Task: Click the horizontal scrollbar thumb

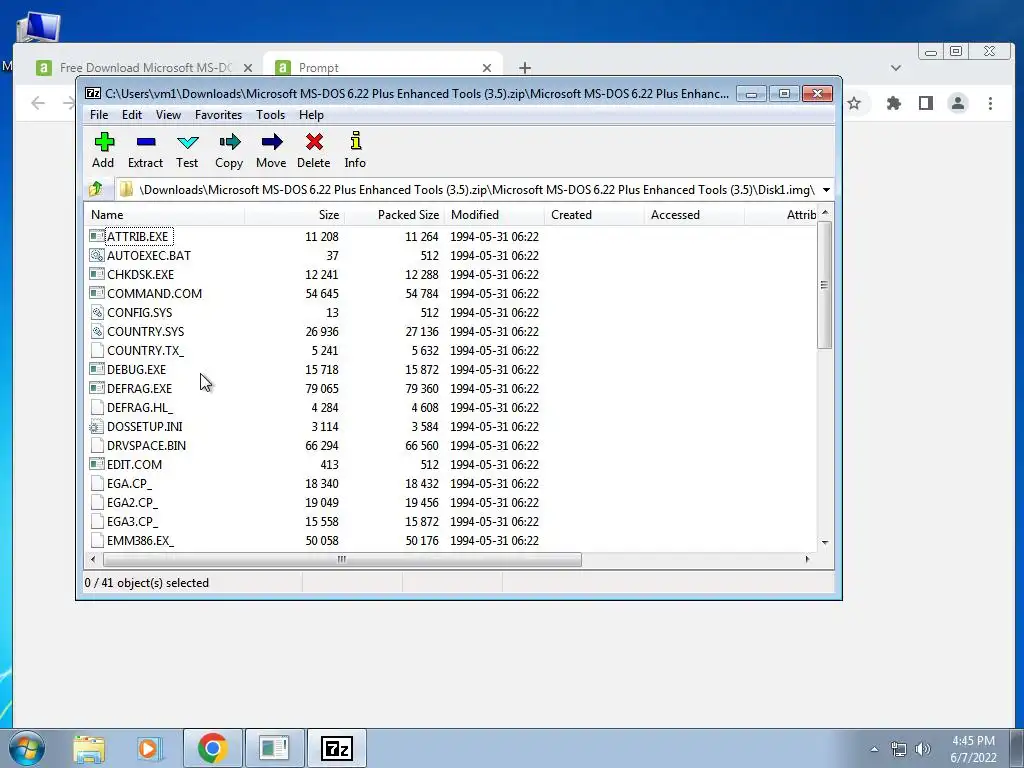Action: (342, 560)
